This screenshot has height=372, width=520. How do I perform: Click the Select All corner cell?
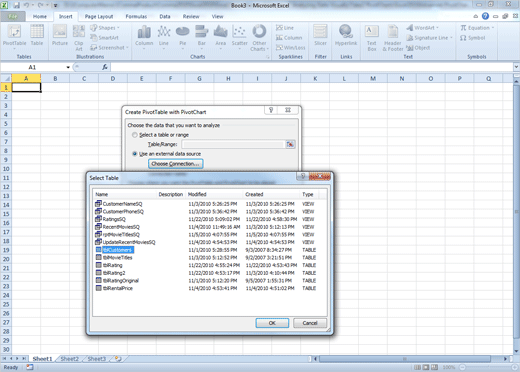click(x=6, y=79)
